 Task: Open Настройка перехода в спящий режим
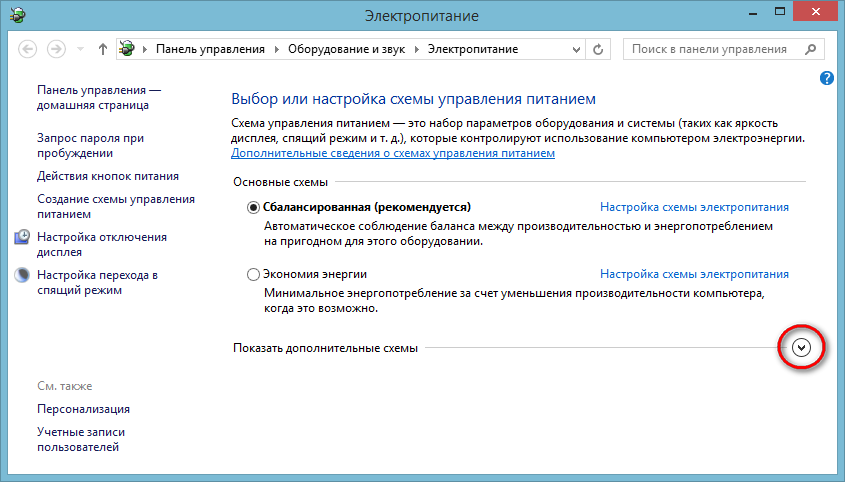(x=98, y=283)
